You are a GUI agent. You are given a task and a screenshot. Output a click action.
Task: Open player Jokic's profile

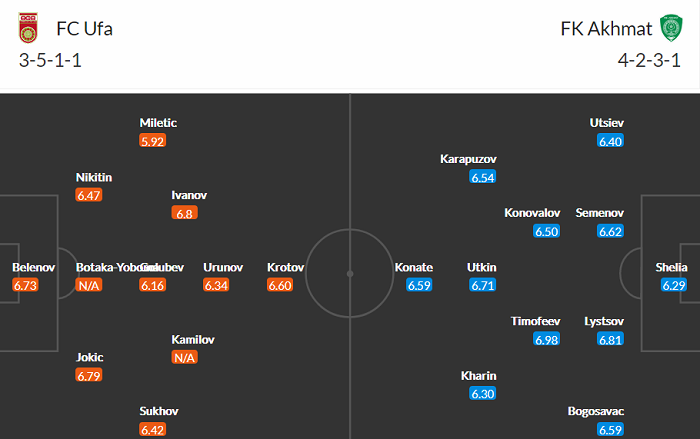click(89, 357)
